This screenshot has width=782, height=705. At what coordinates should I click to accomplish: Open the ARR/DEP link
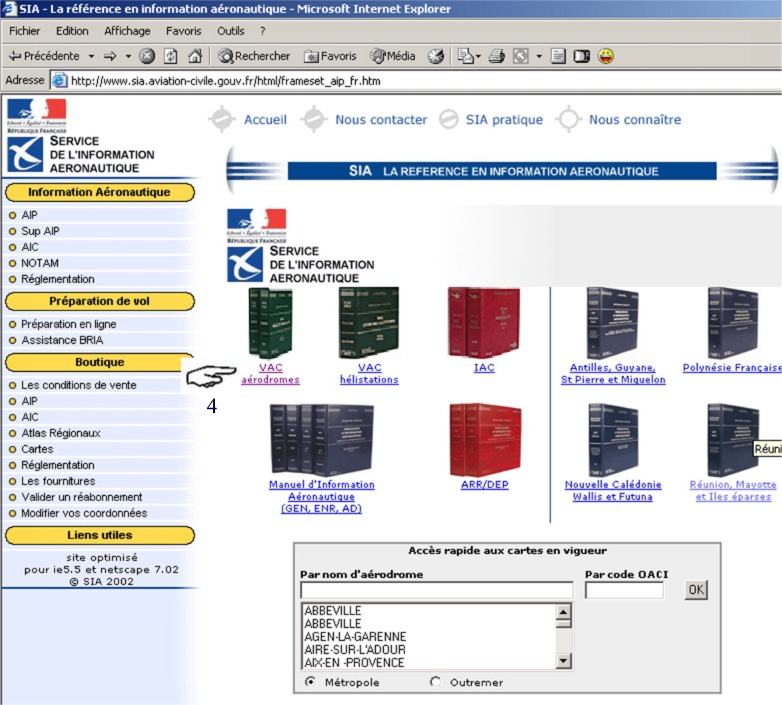tap(485, 485)
